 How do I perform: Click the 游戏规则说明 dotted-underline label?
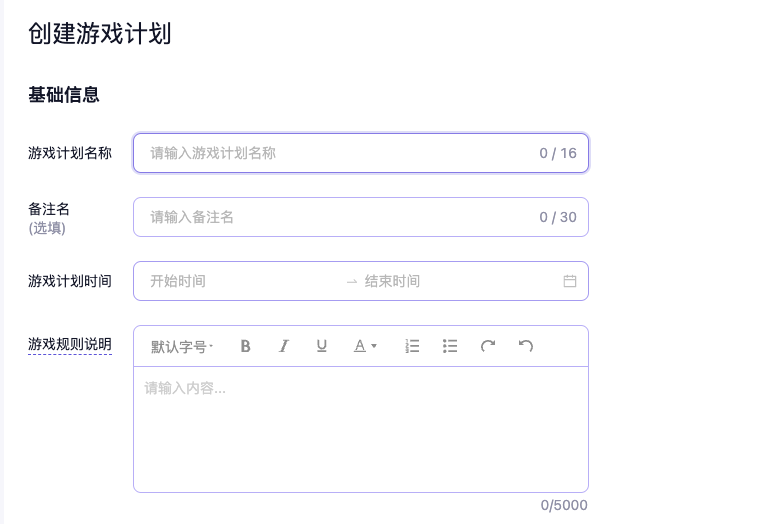pyautogui.click(x=70, y=345)
